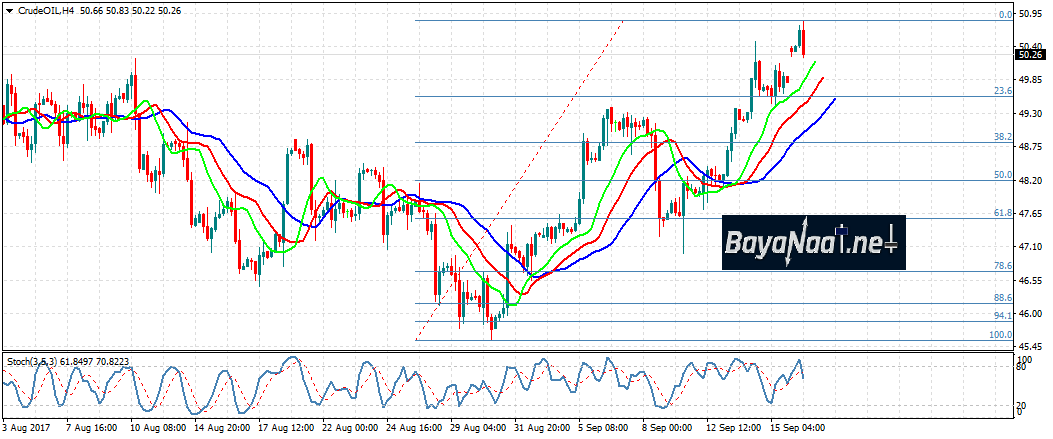Click the 88.6 Fibonacci level label
The image size is (1053, 439).
(1004, 297)
